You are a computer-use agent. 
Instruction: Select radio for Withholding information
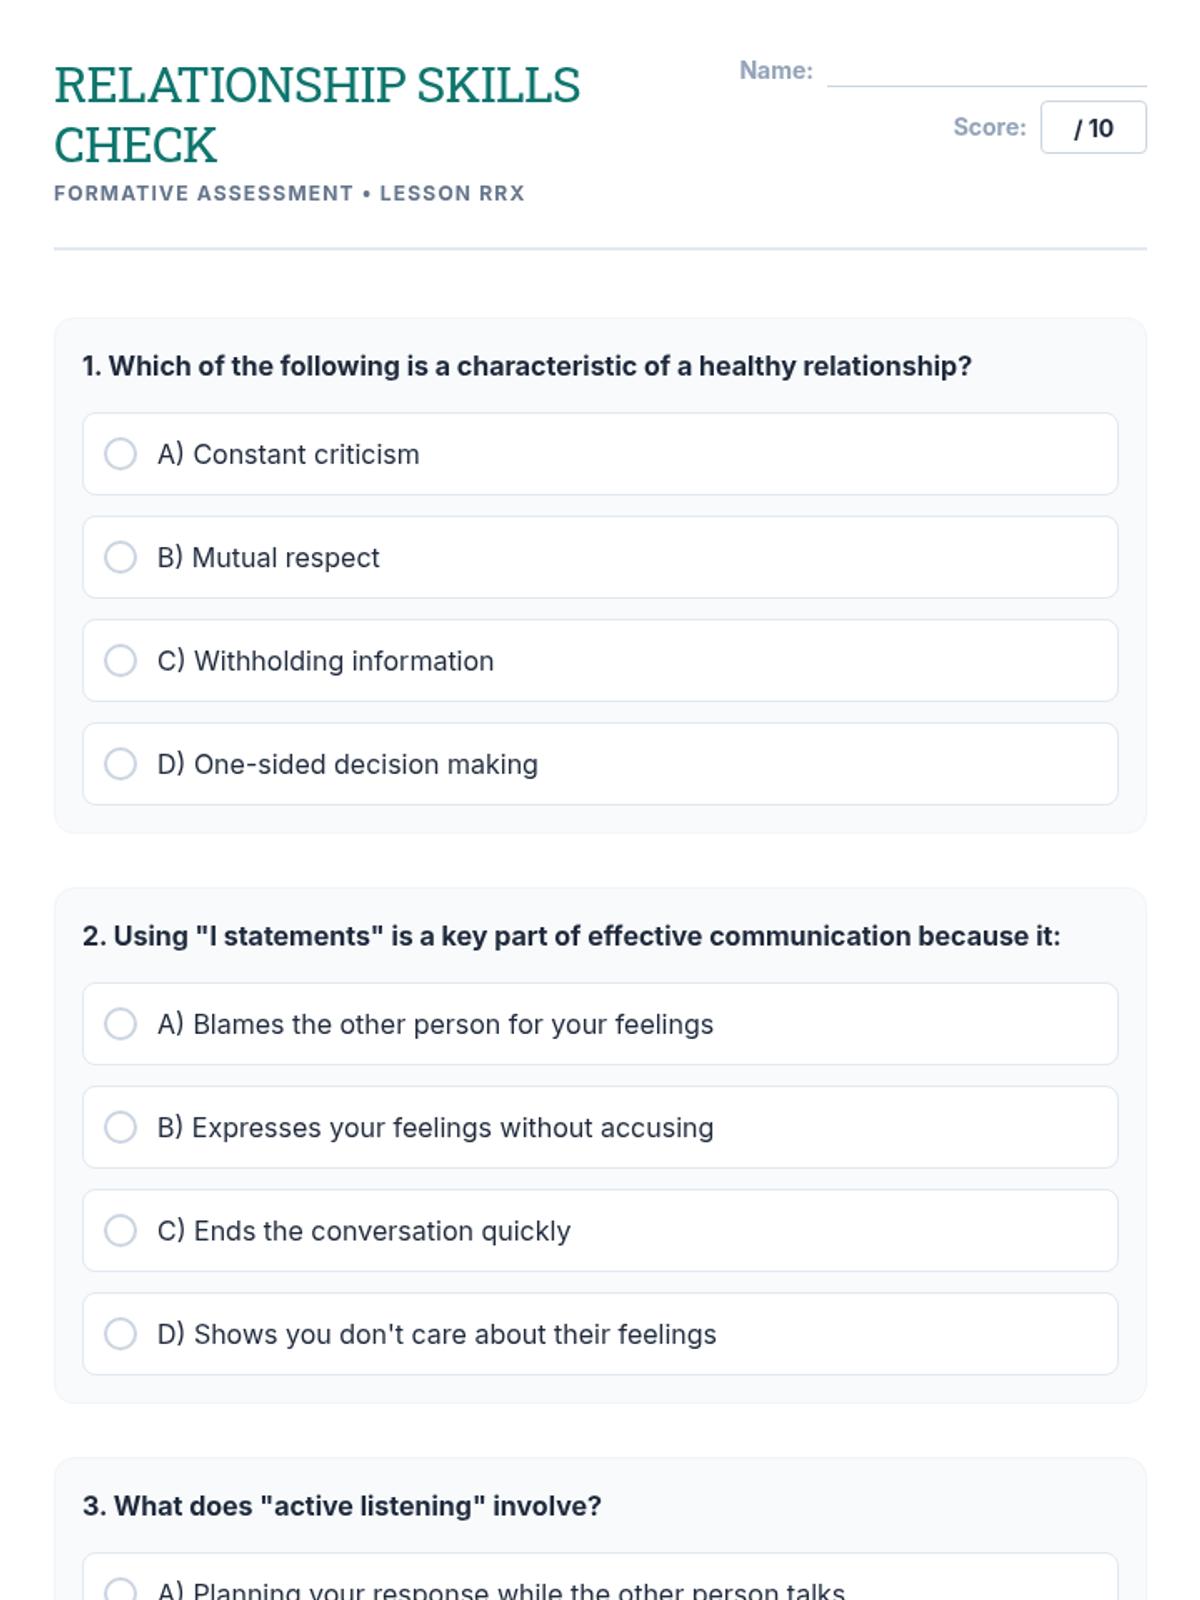tap(120, 660)
